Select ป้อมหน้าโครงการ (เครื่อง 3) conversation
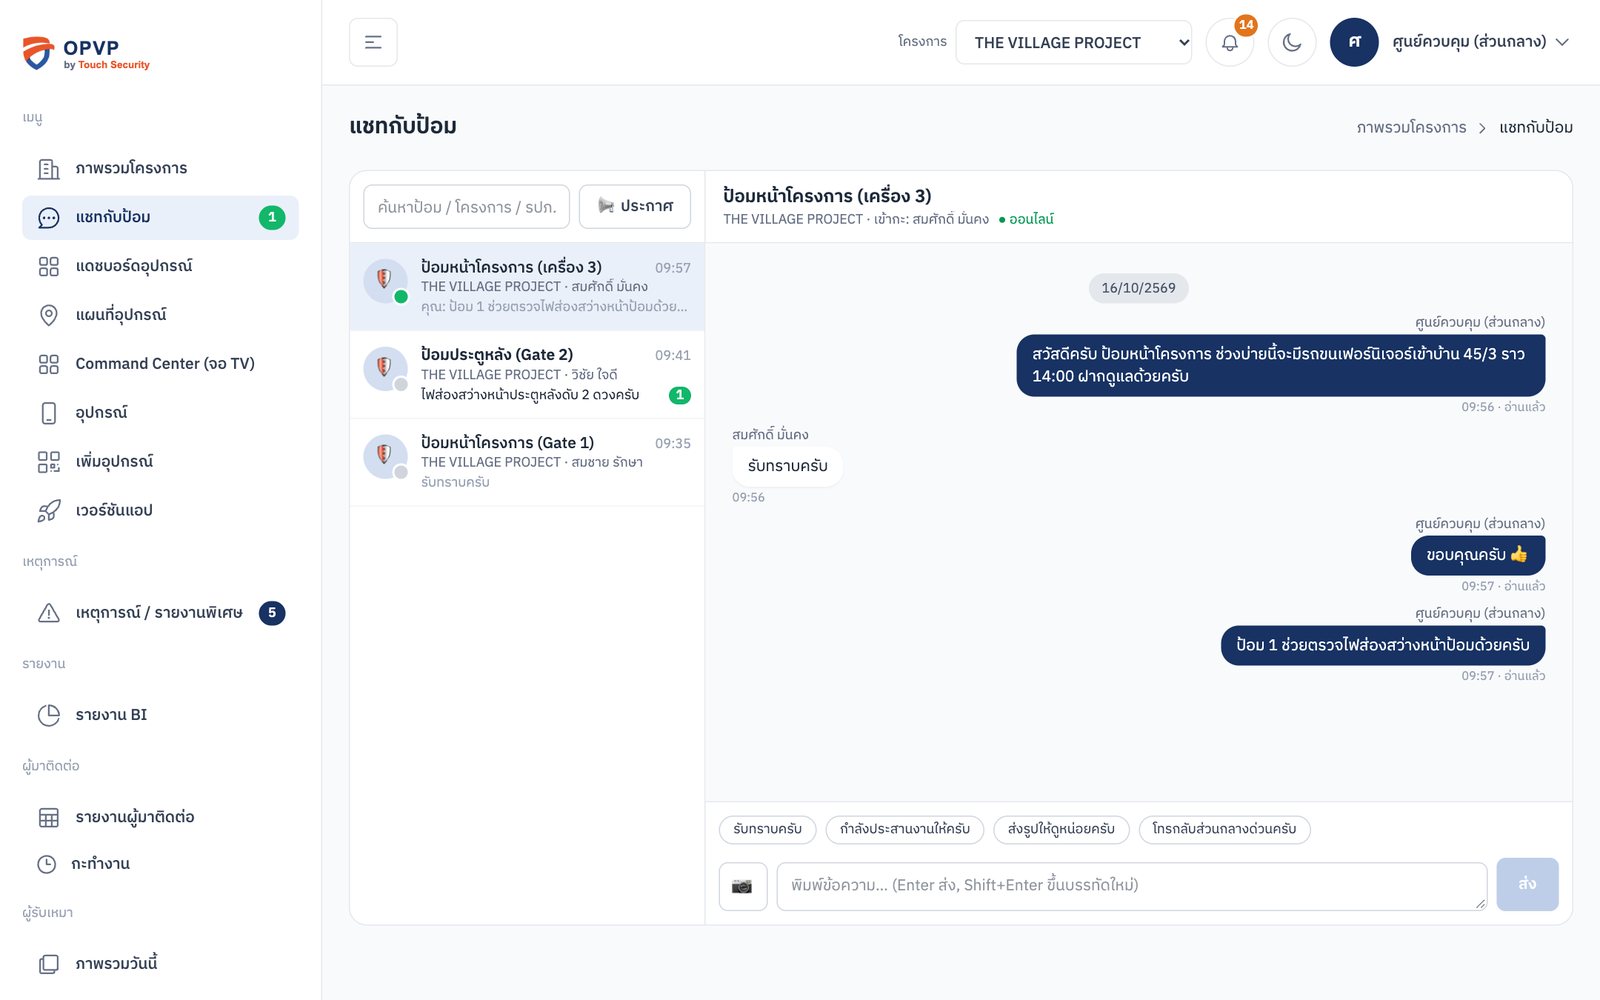The width and height of the screenshot is (1600, 1000). (527, 287)
